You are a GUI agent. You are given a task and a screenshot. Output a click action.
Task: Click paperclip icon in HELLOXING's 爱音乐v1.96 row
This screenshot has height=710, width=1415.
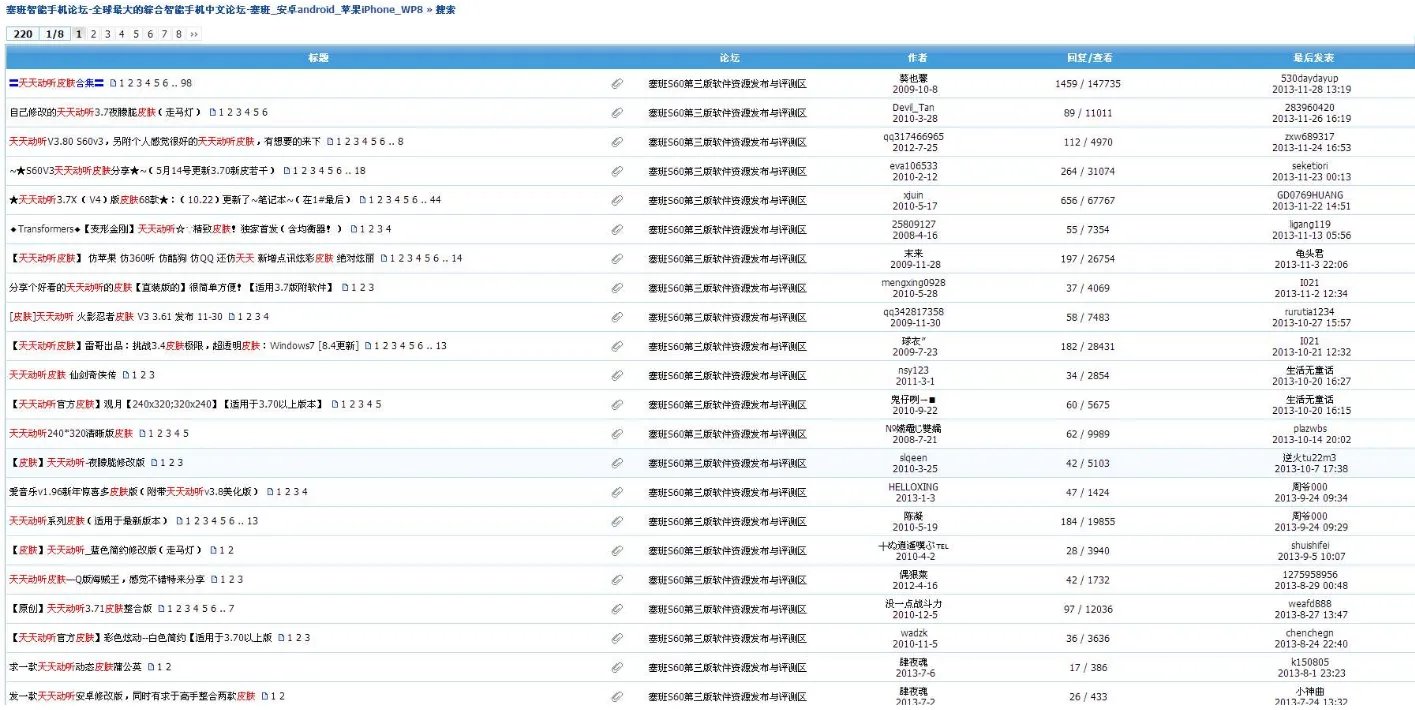pyautogui.click(x=617, y=492)
